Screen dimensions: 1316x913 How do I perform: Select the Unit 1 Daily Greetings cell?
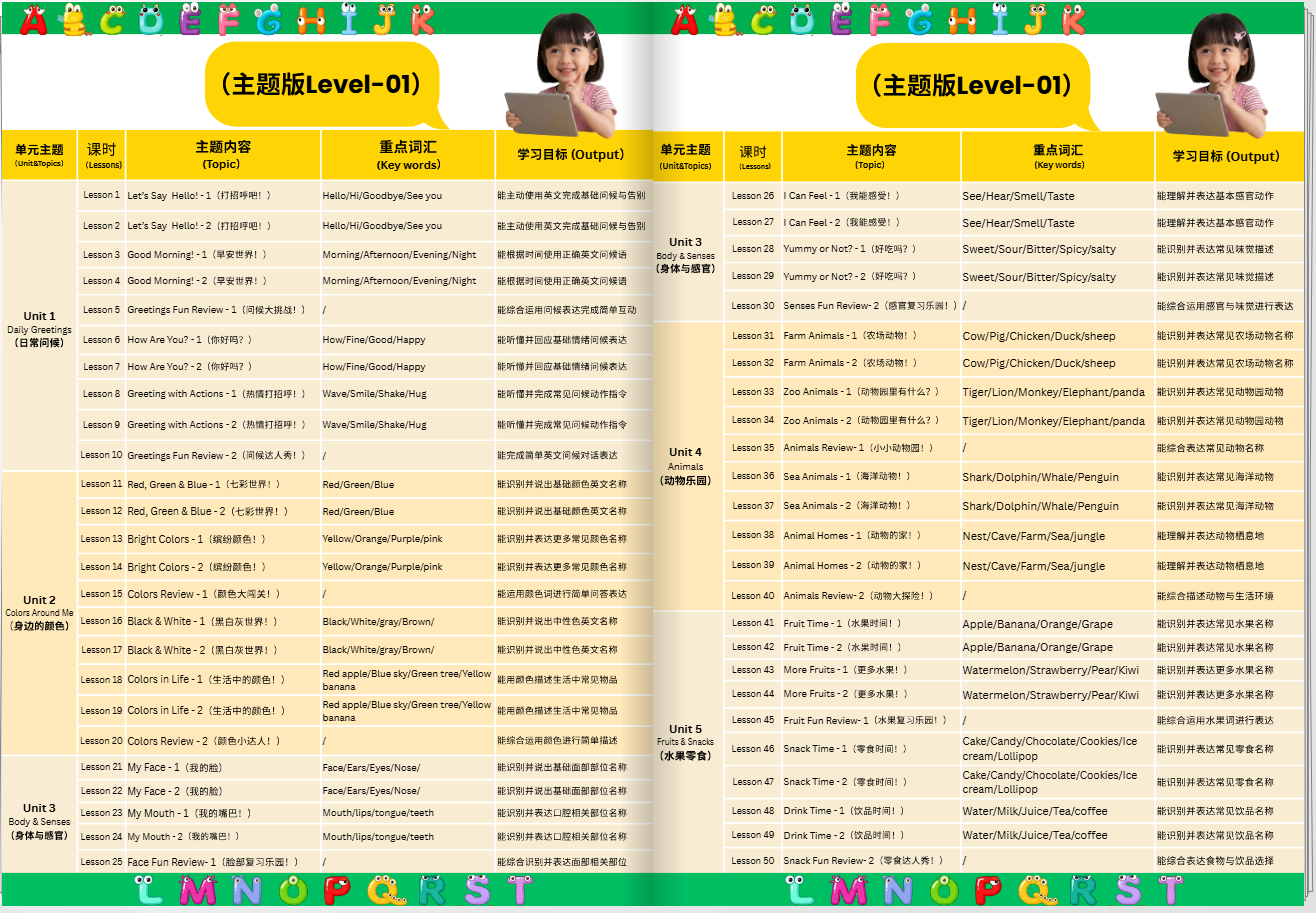coord(40,328)
